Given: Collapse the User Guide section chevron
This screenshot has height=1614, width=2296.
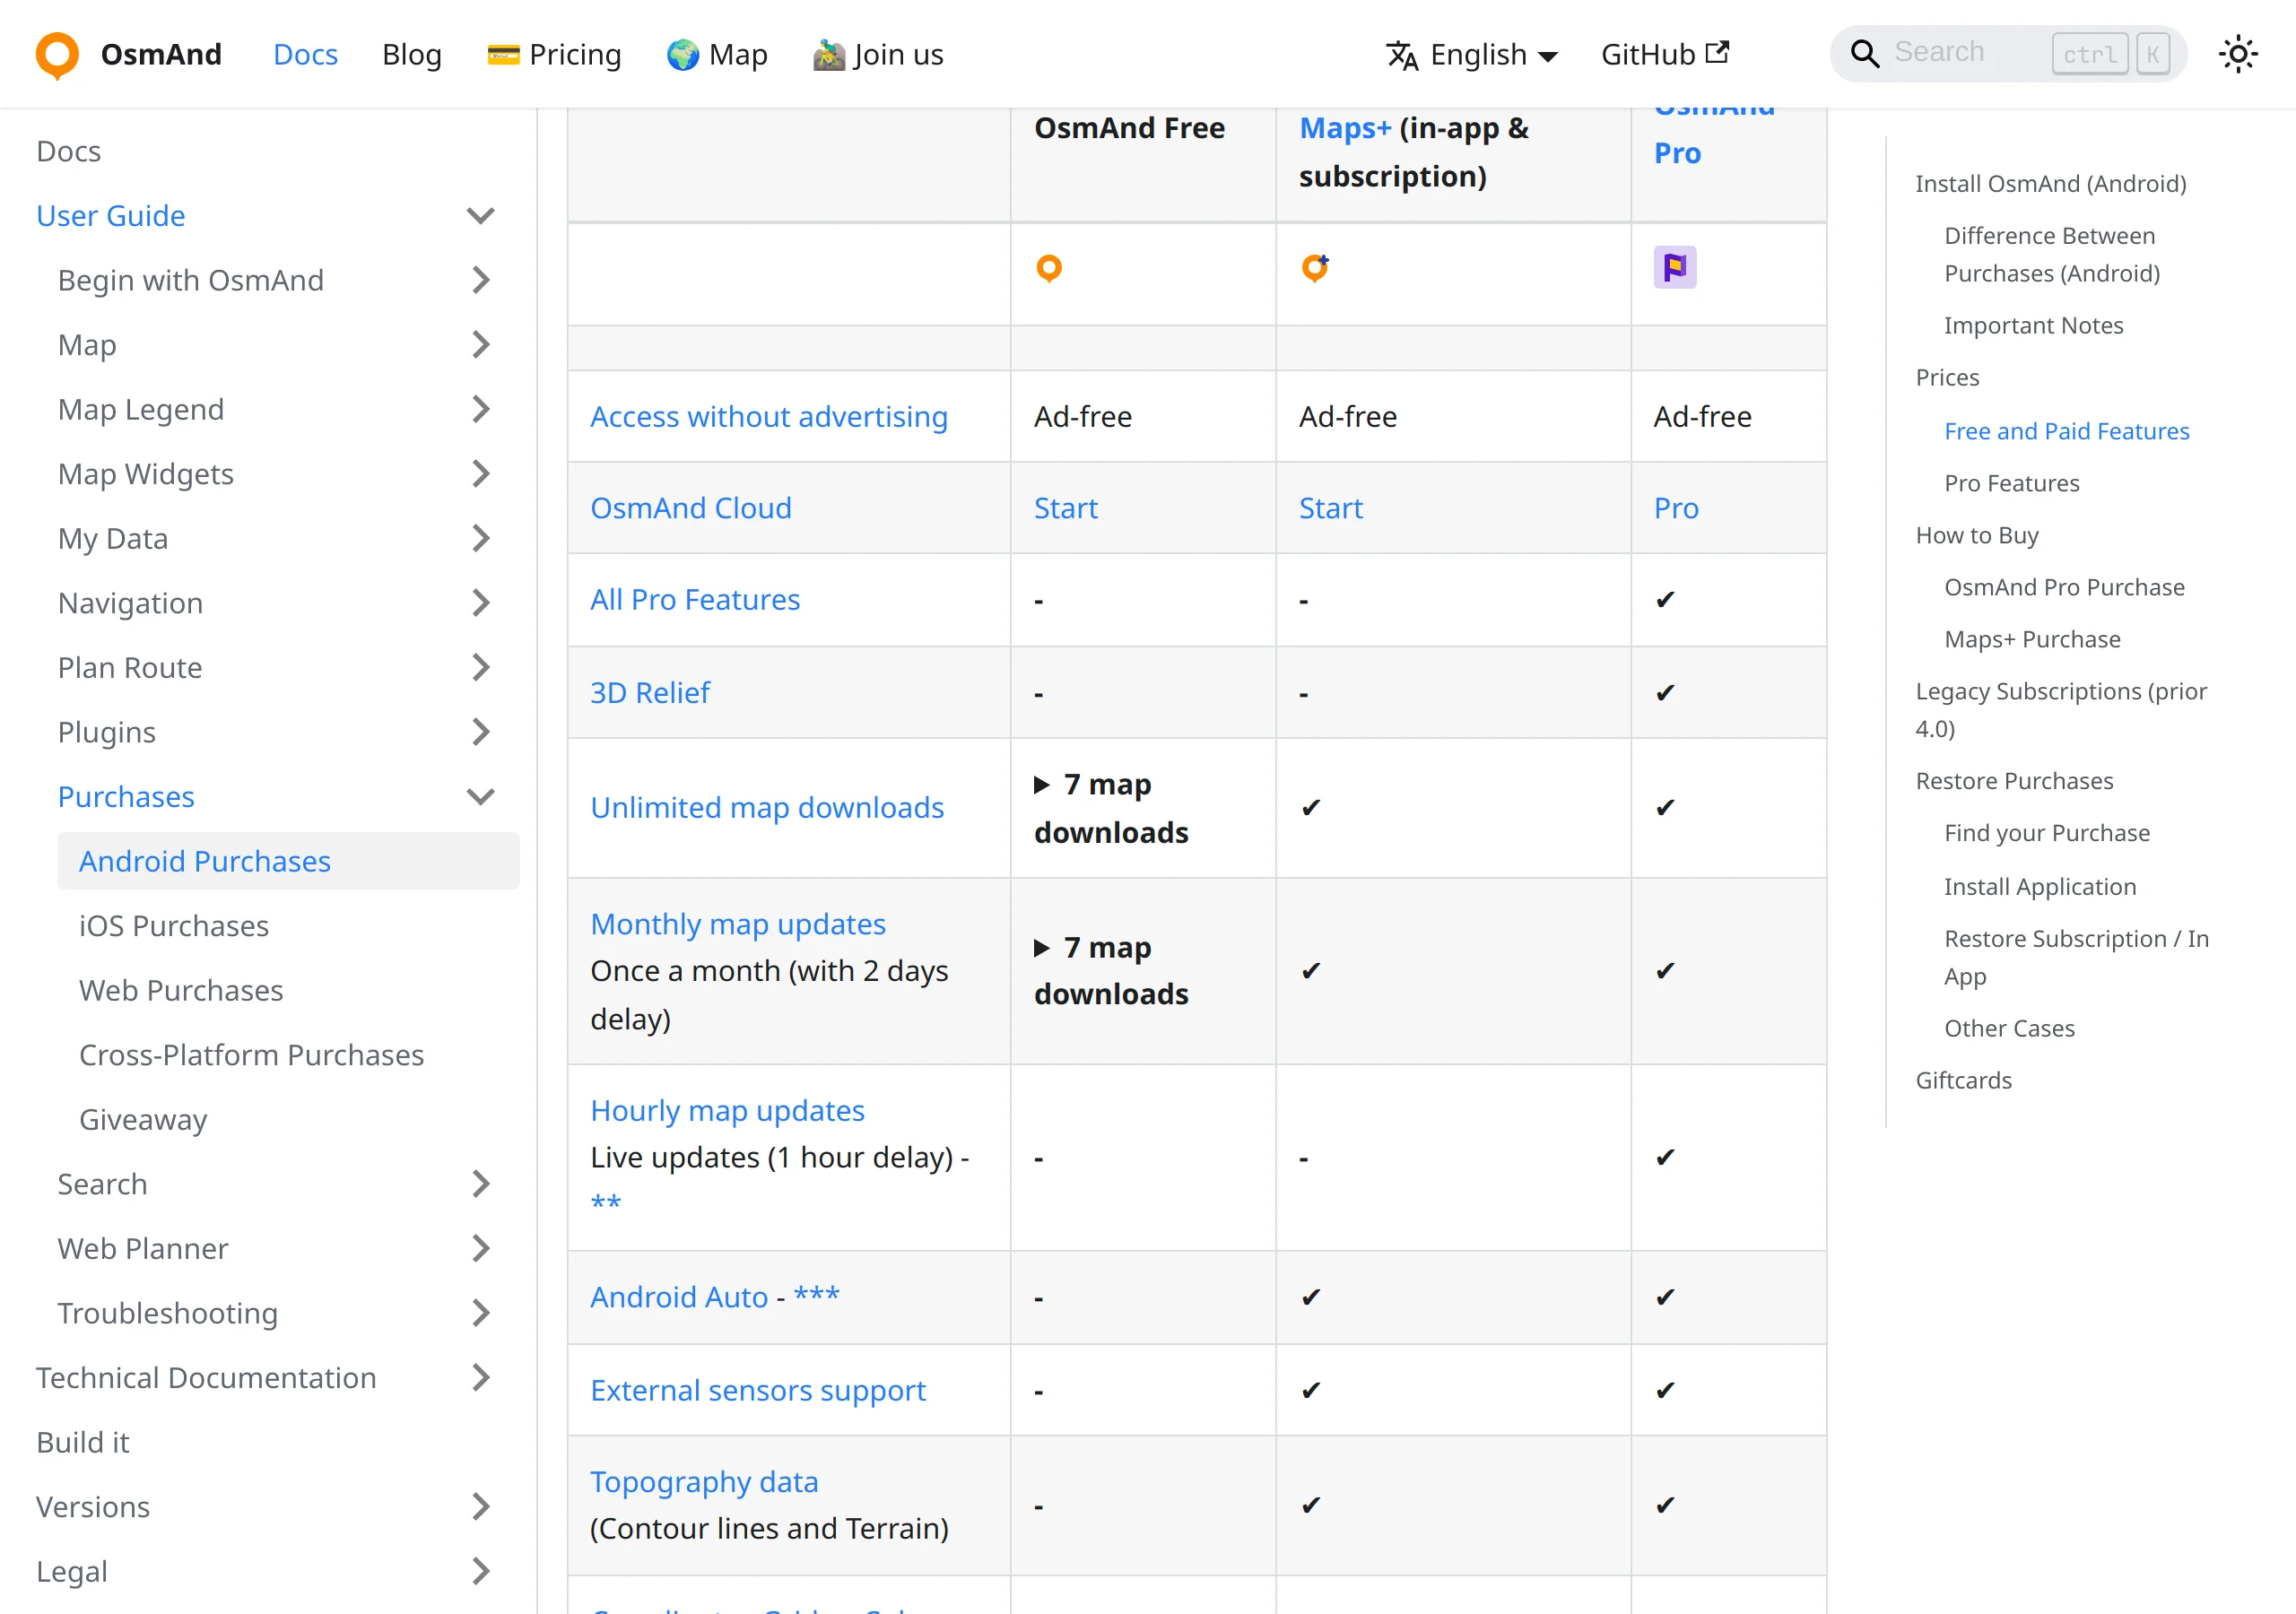Looking at the screenshot, I should (481, 216).
